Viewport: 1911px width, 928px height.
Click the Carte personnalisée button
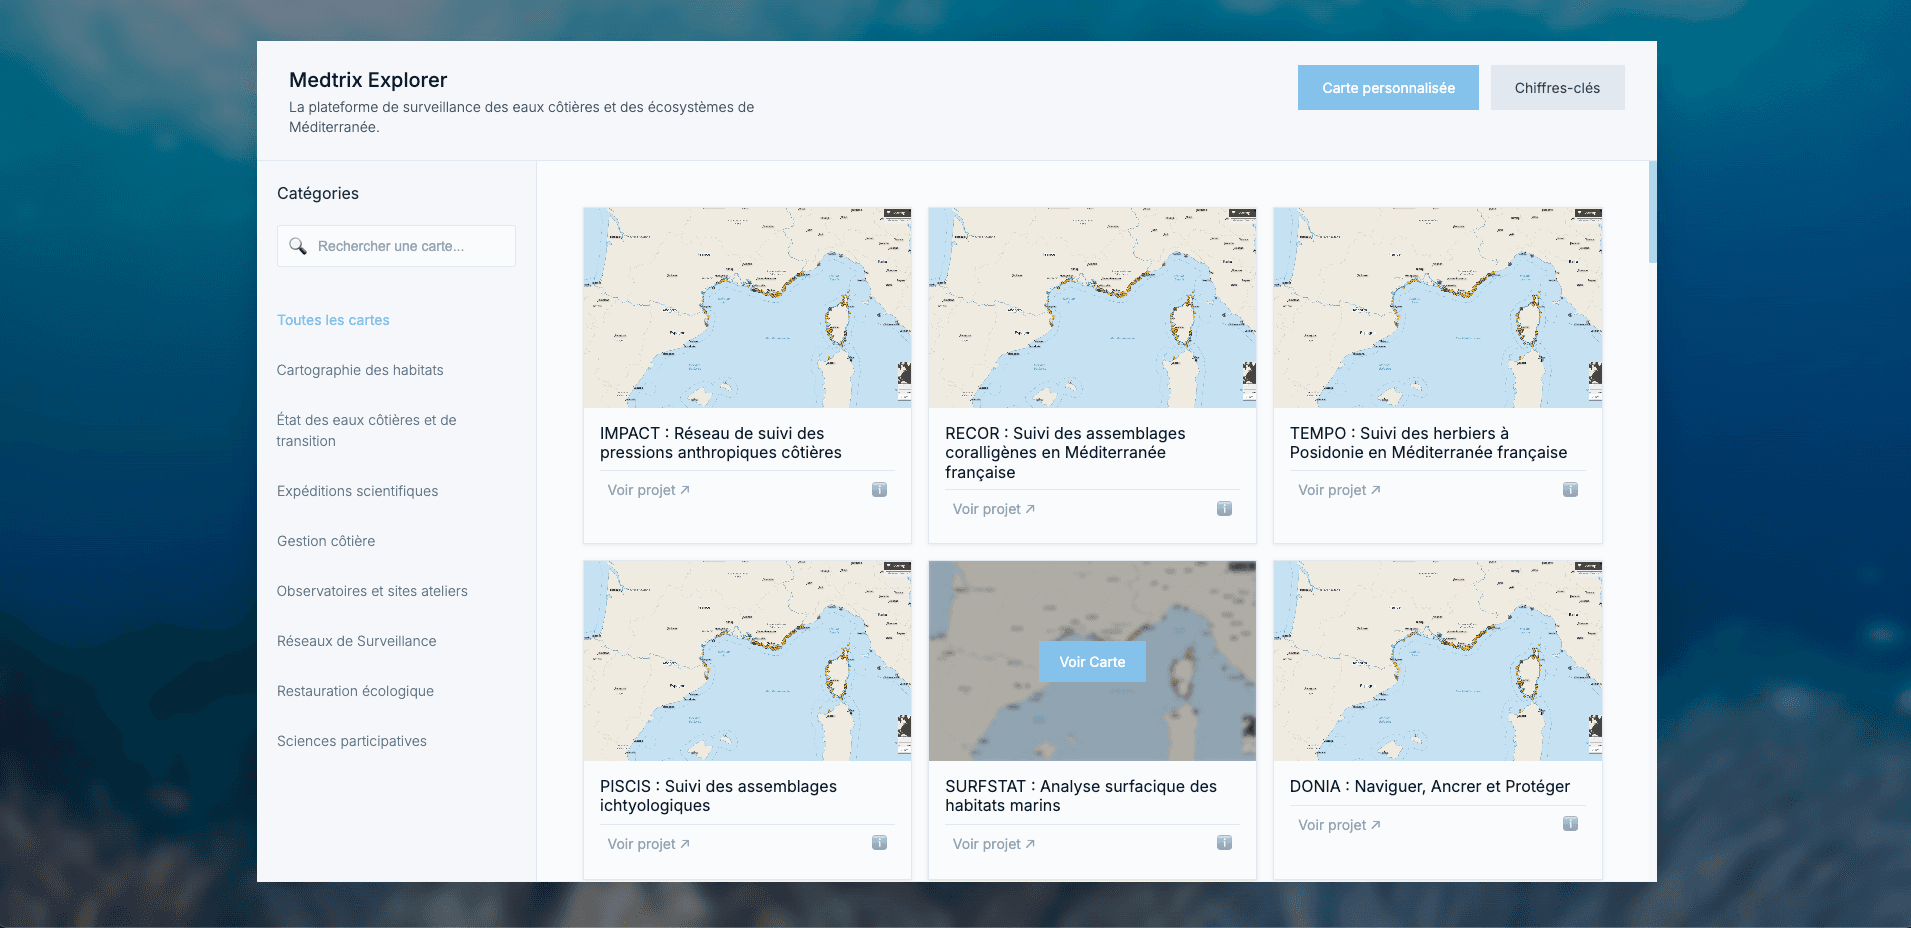[1387, 88]
